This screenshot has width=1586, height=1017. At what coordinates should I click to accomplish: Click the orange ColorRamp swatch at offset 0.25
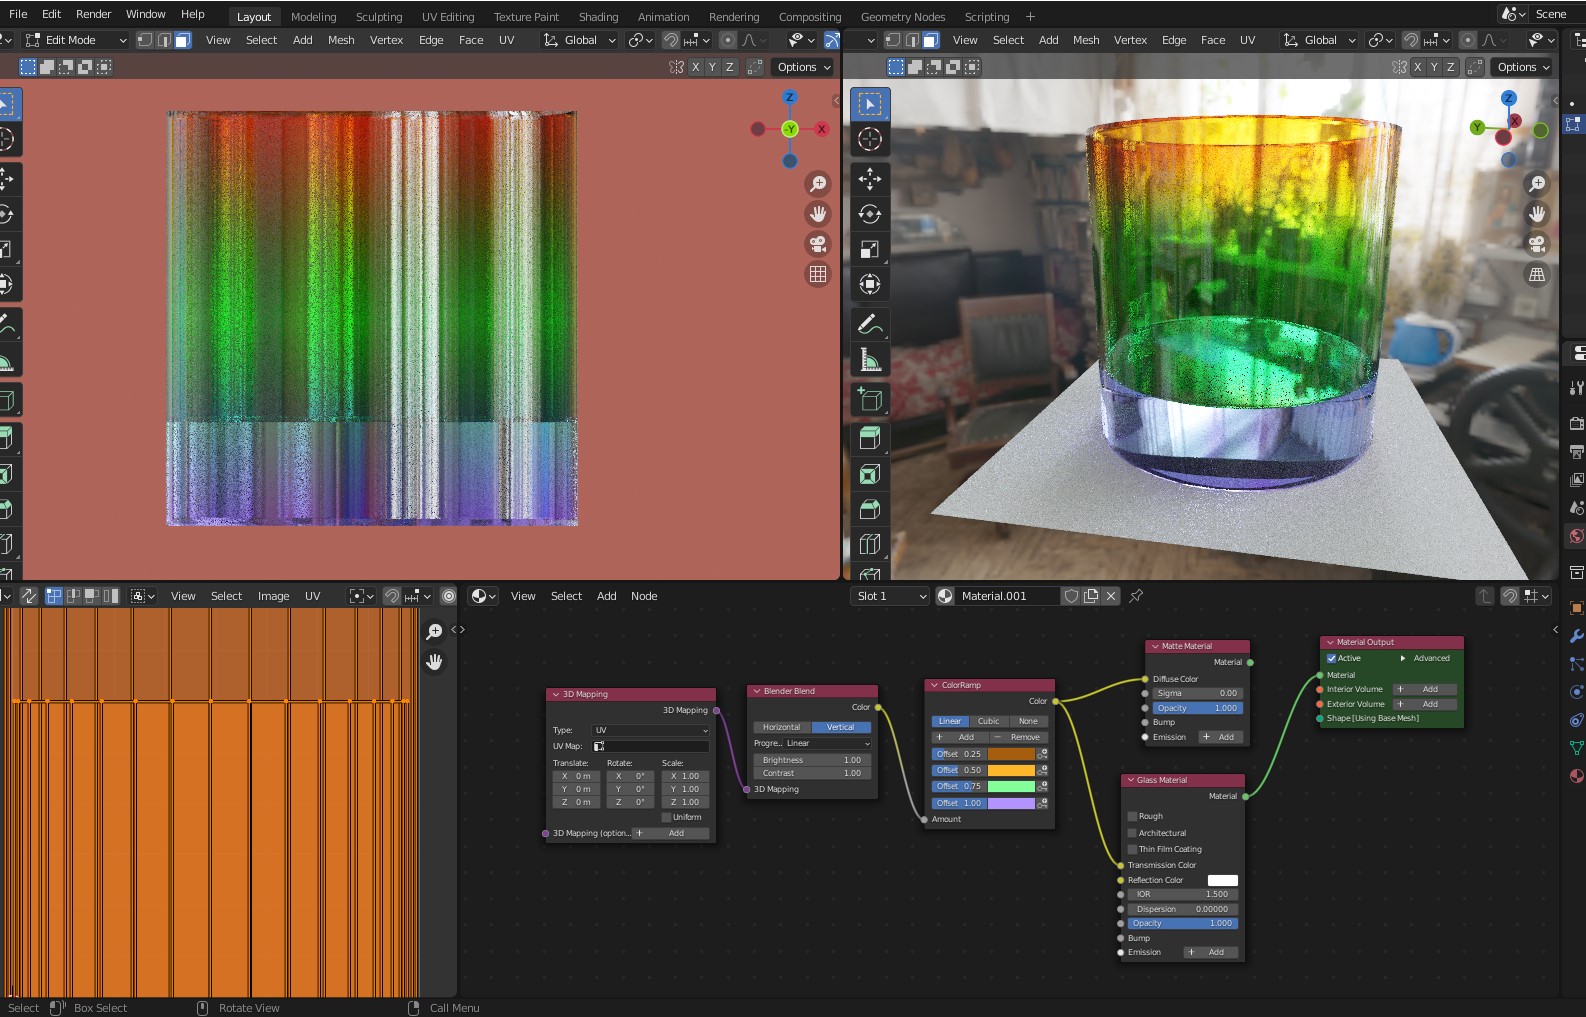click(x=1010, y=754)
